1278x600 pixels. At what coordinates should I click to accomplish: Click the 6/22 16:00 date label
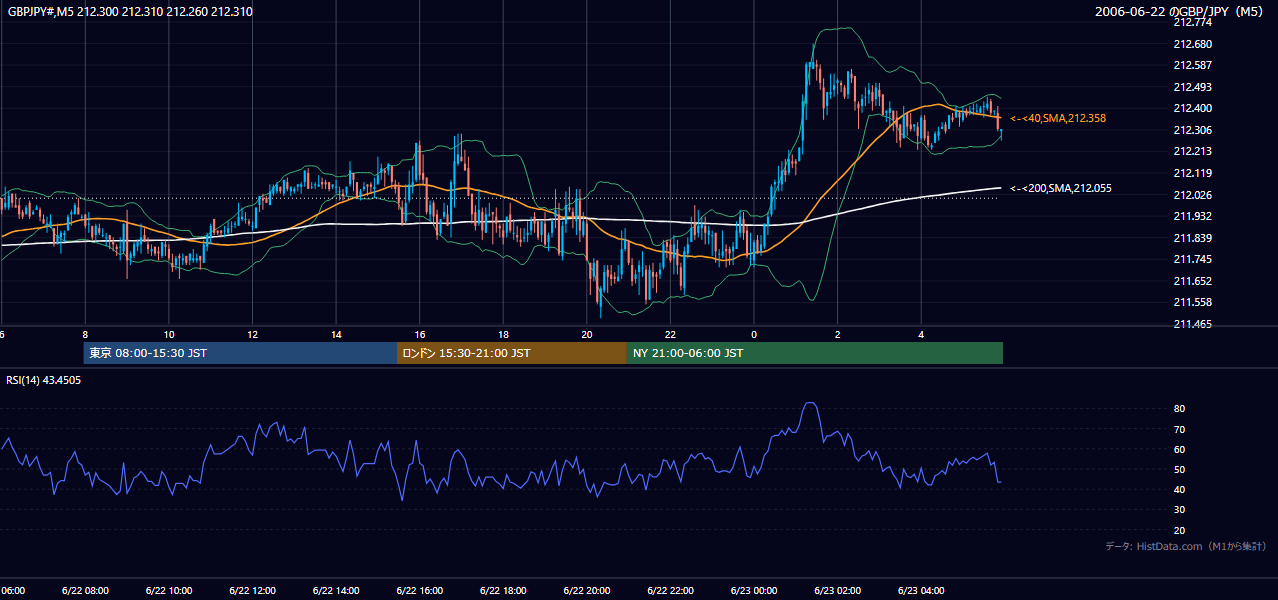click(x=420, y=591)
